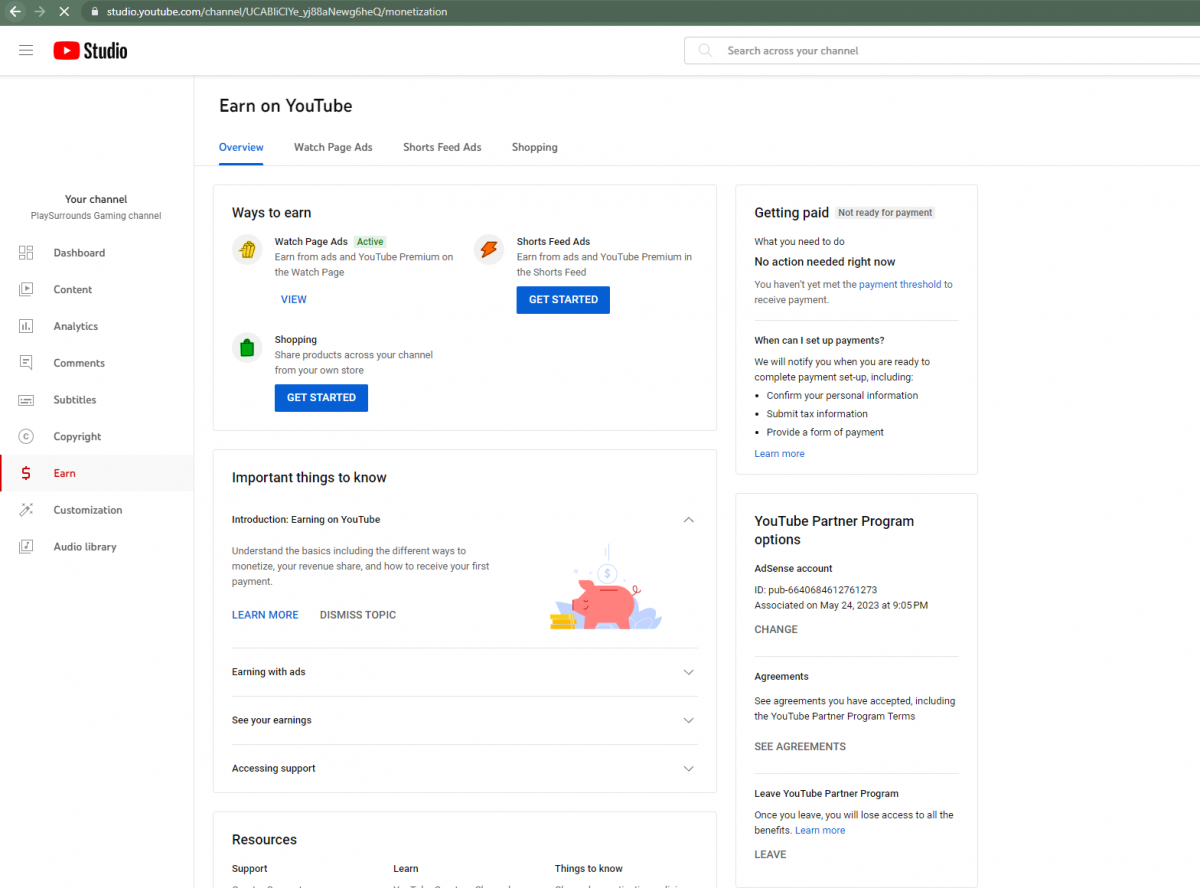1200x888 pixels.
Task: Click the YouTube Studio logo
Action: (90, 50)
